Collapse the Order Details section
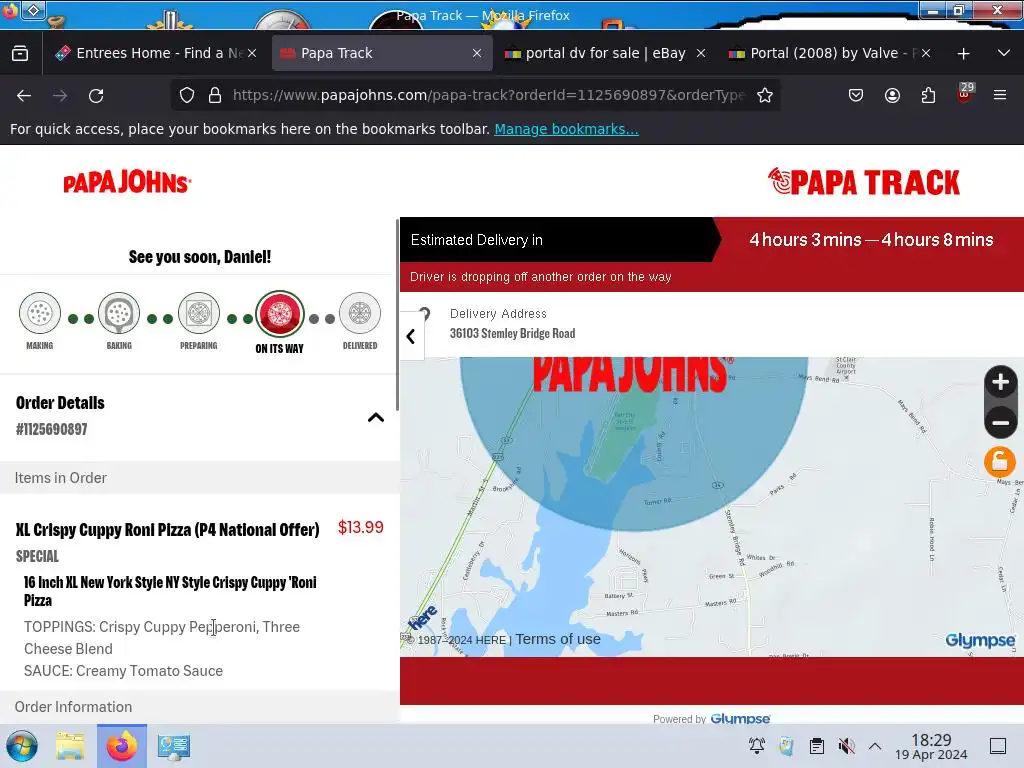This screenshot has height=768, width=1024. coord(376,417)
